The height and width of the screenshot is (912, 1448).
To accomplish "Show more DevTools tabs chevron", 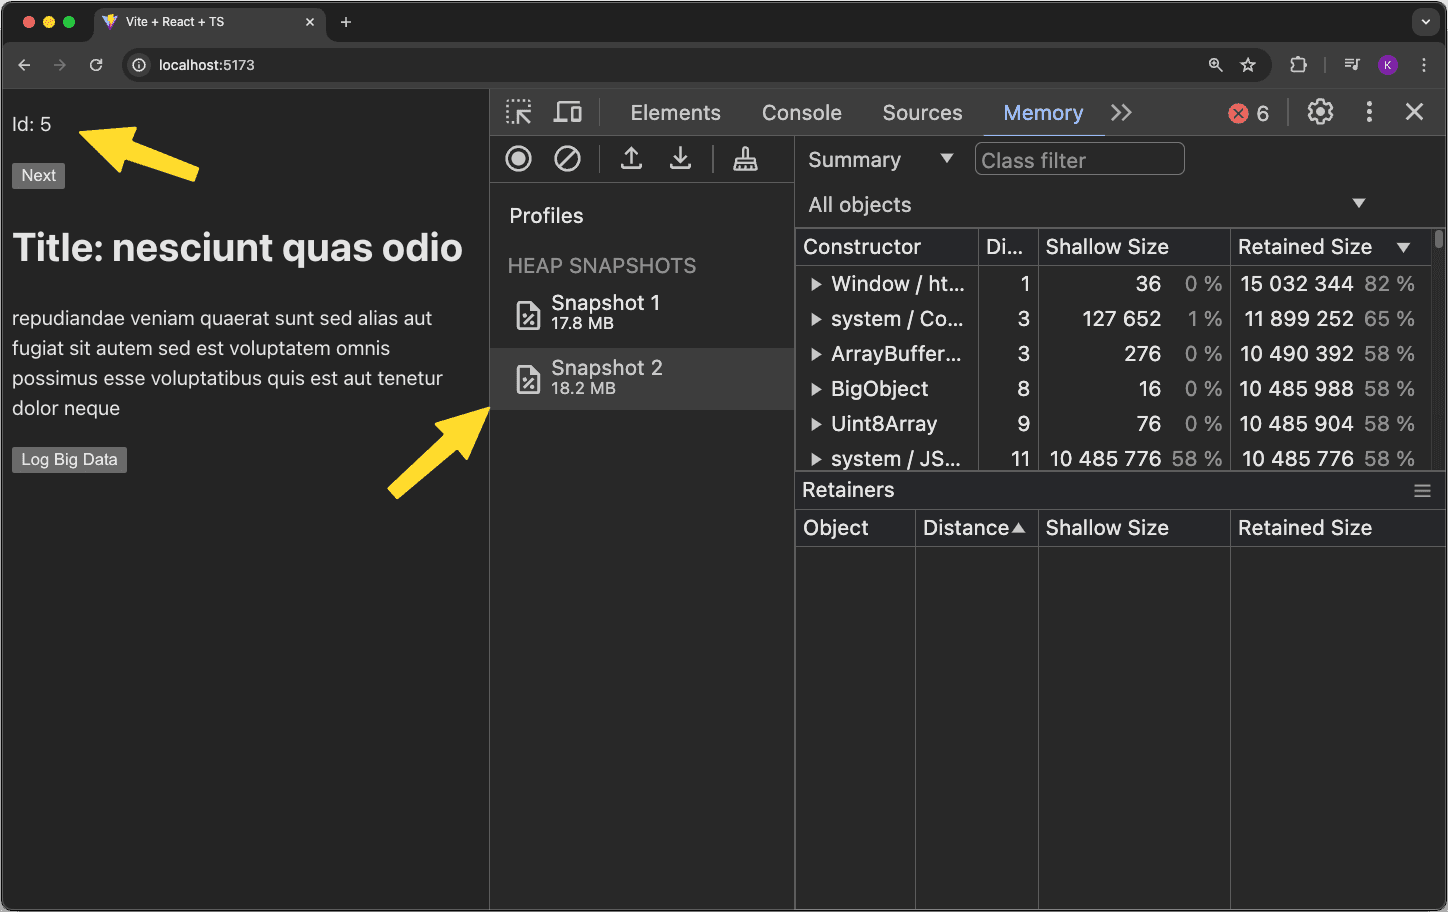I will 1121,112.
